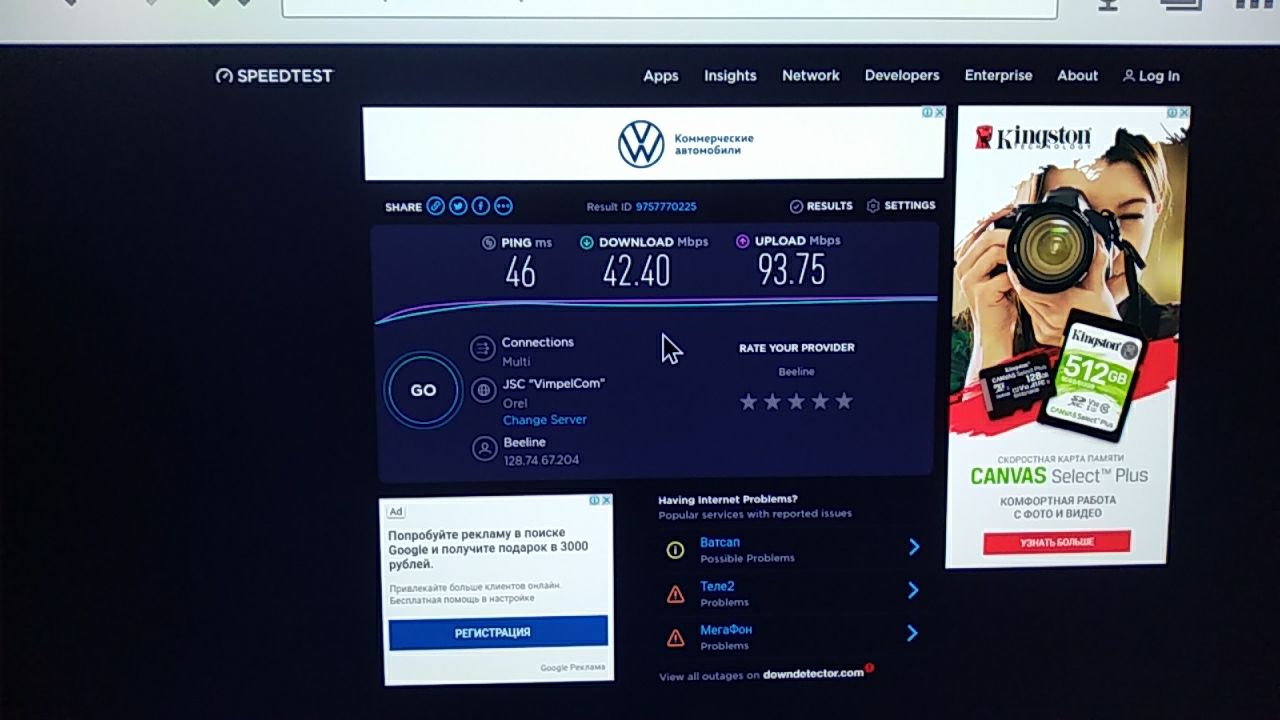Screen dimensions: 1280x720
Task: Open Speedtest Settings
Action: click(901, 206)
